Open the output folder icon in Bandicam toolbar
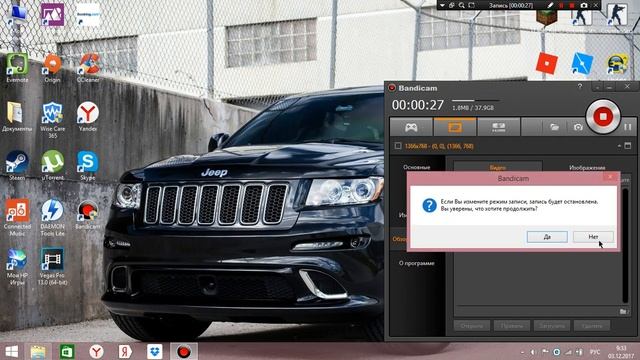 click(554, 127)
